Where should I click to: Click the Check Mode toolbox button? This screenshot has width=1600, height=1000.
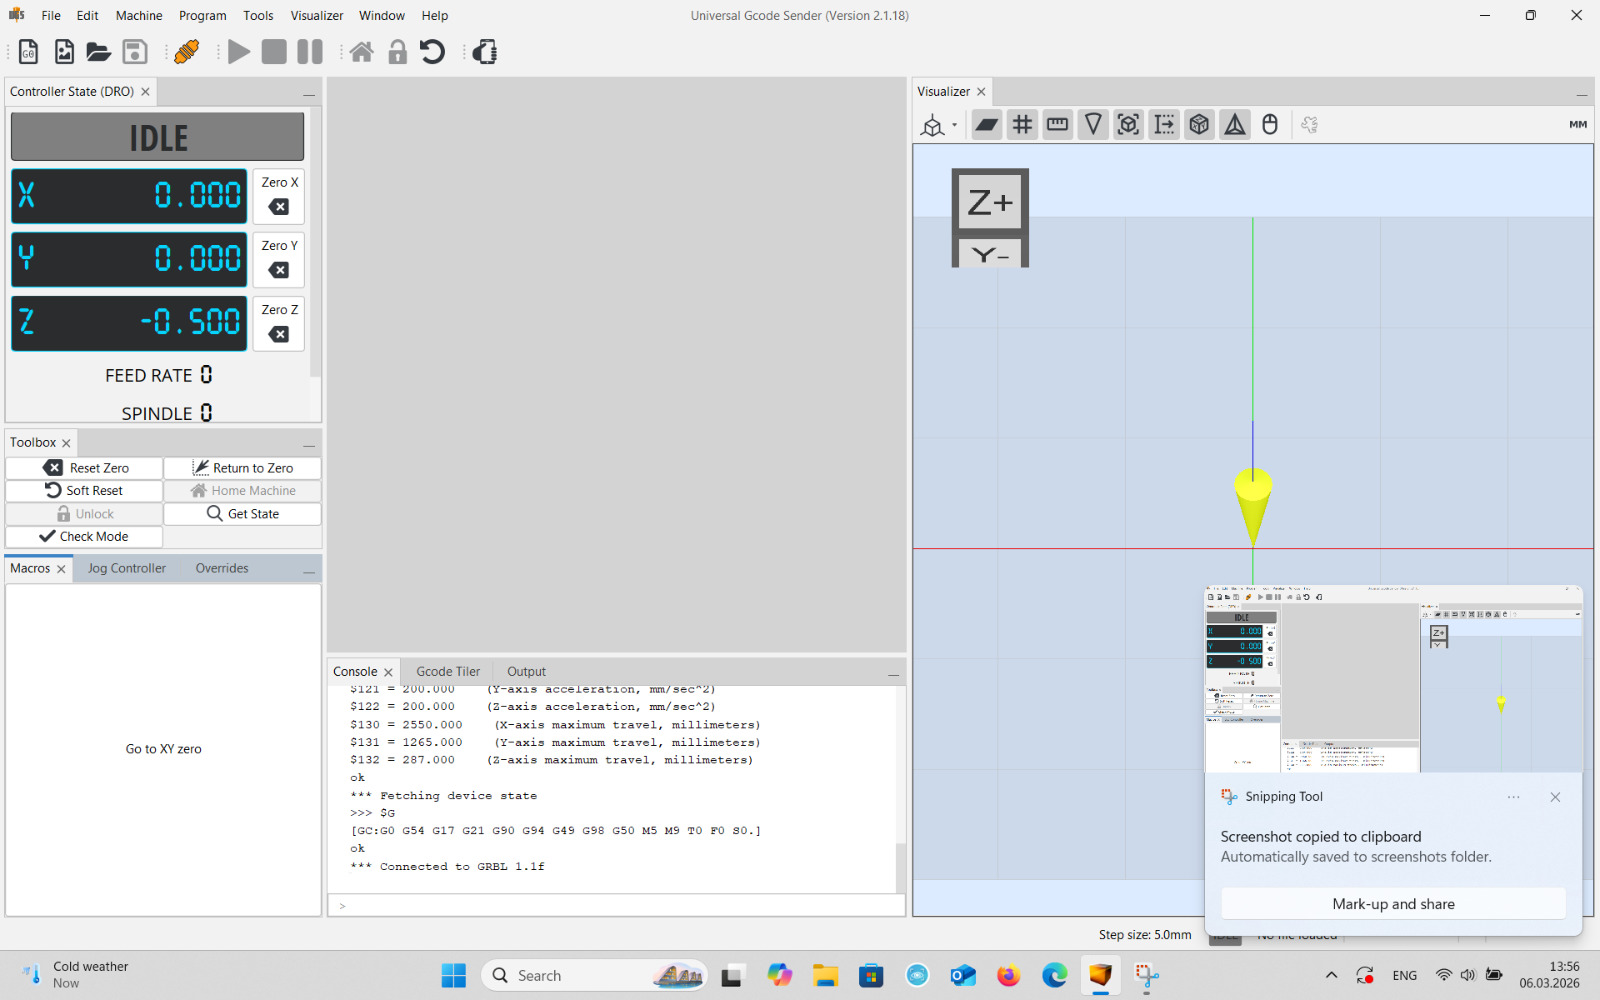84,537
